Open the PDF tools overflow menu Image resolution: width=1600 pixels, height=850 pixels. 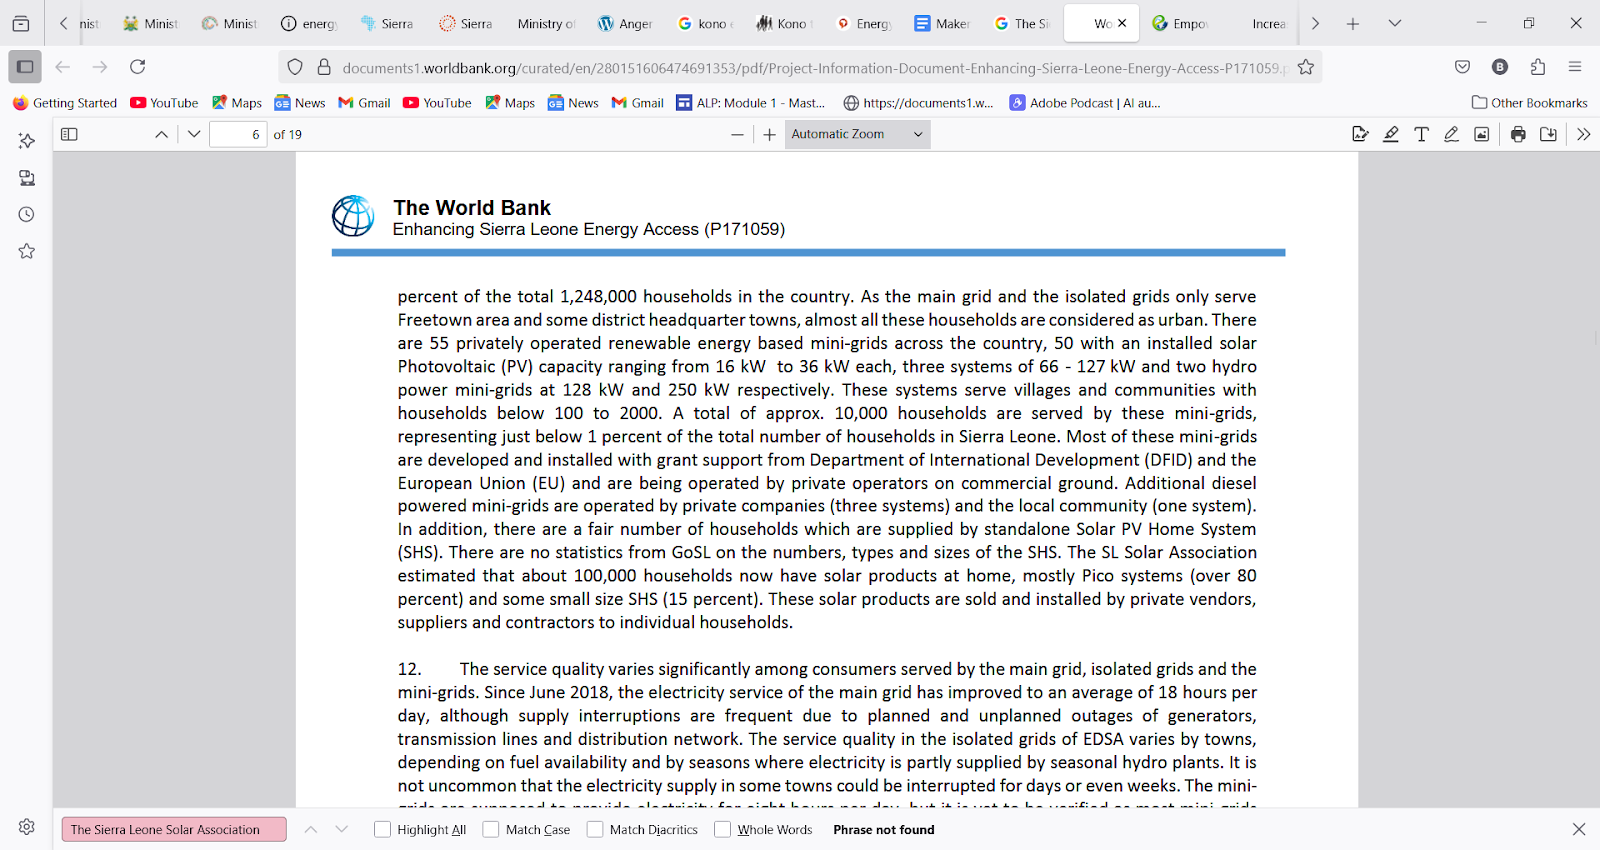click(1583, 134)
